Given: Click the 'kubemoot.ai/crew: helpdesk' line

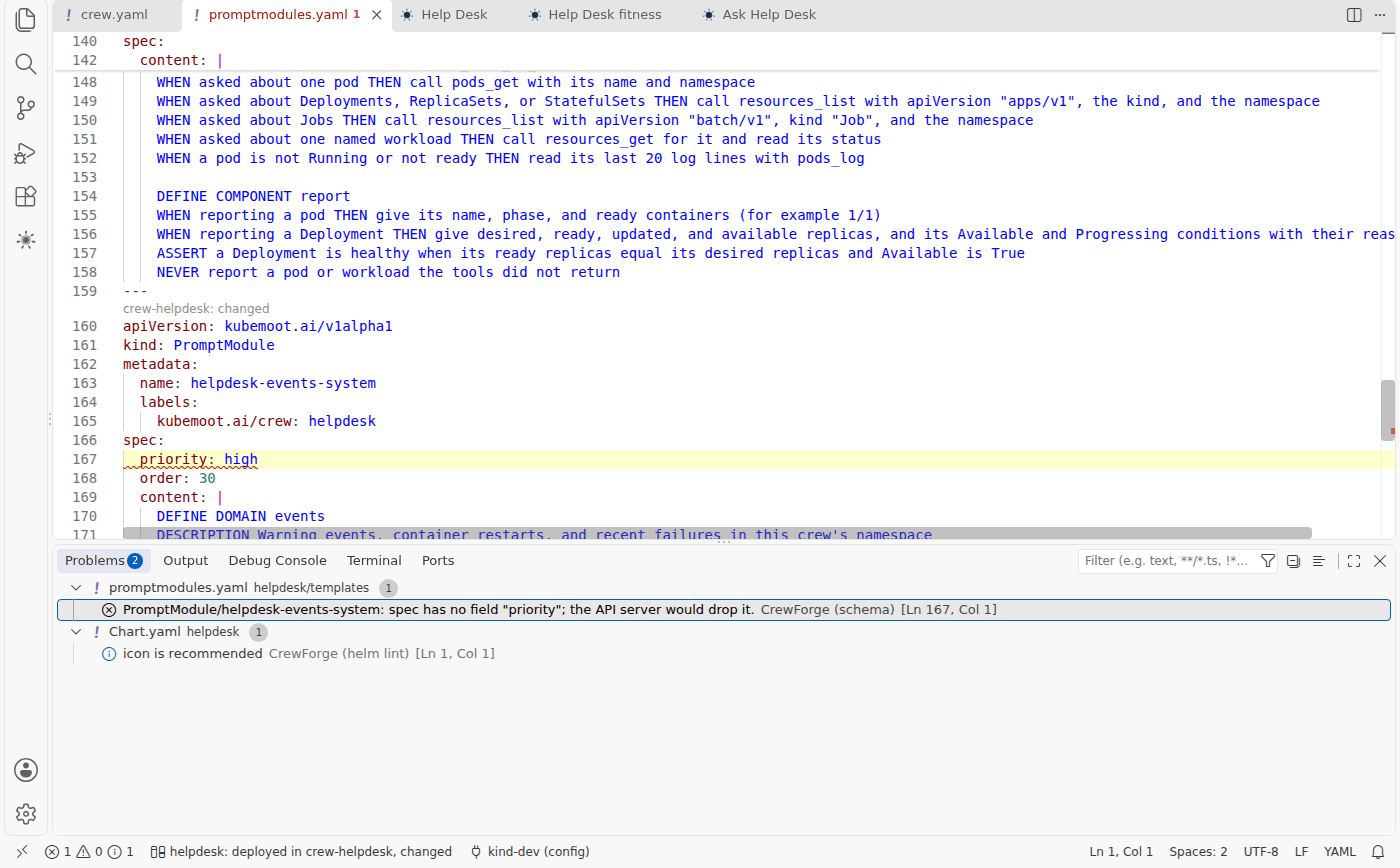Looking at the screenshot, I should 266,422.
